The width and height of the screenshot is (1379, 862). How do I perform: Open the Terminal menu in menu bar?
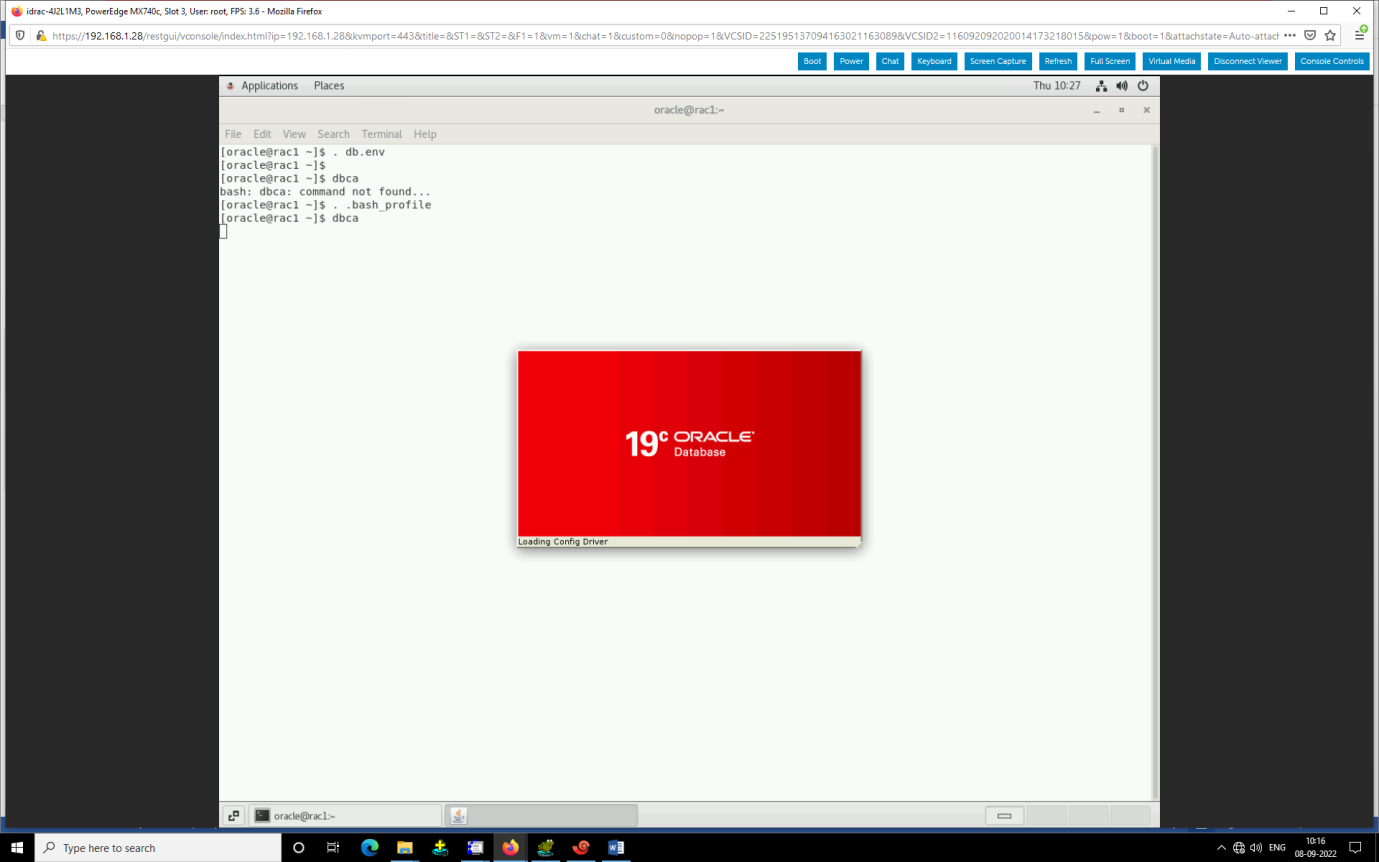pos(382,134)
